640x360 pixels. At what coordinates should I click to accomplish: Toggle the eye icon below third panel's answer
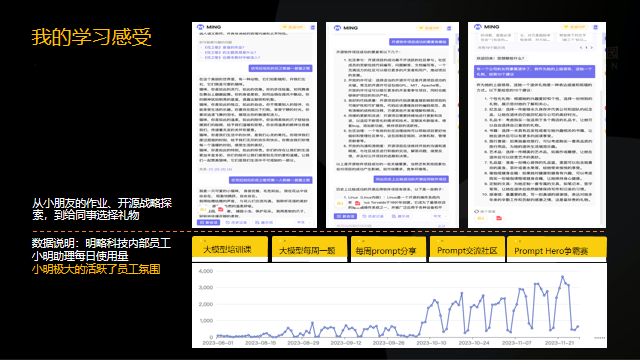point(476,211)
